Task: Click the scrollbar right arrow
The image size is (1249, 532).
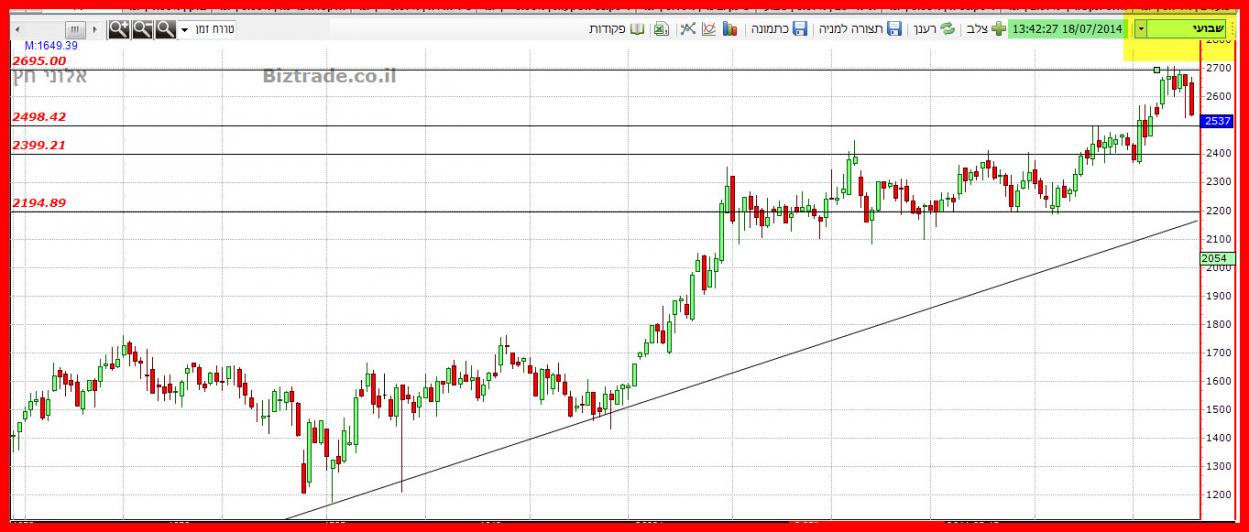Action: click(x=96, y=29)
